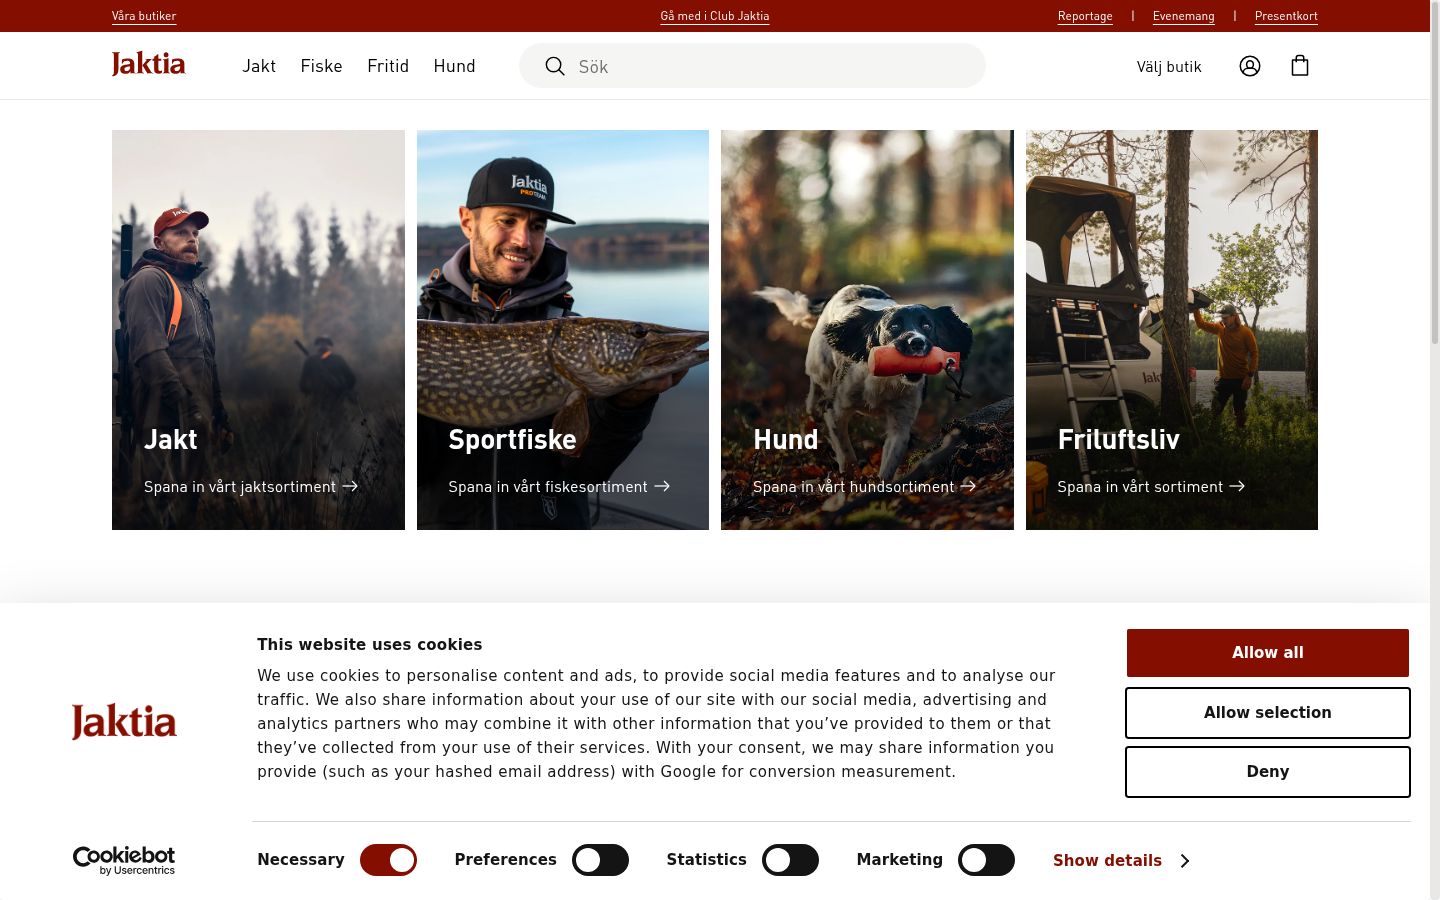
Task: Click the arrow after hundsortiment
Action: 968,486
